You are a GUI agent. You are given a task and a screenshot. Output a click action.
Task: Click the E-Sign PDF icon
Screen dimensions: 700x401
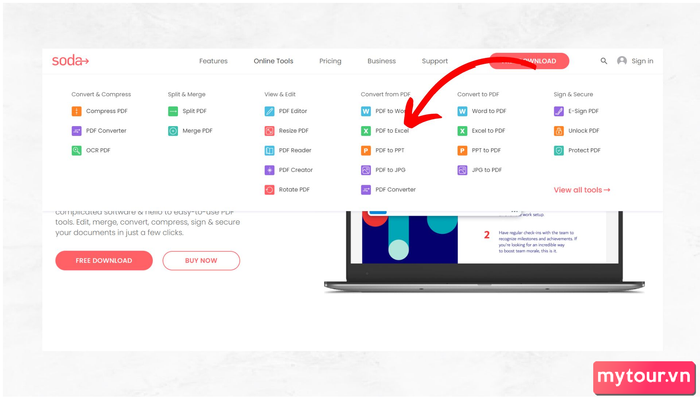558,111
